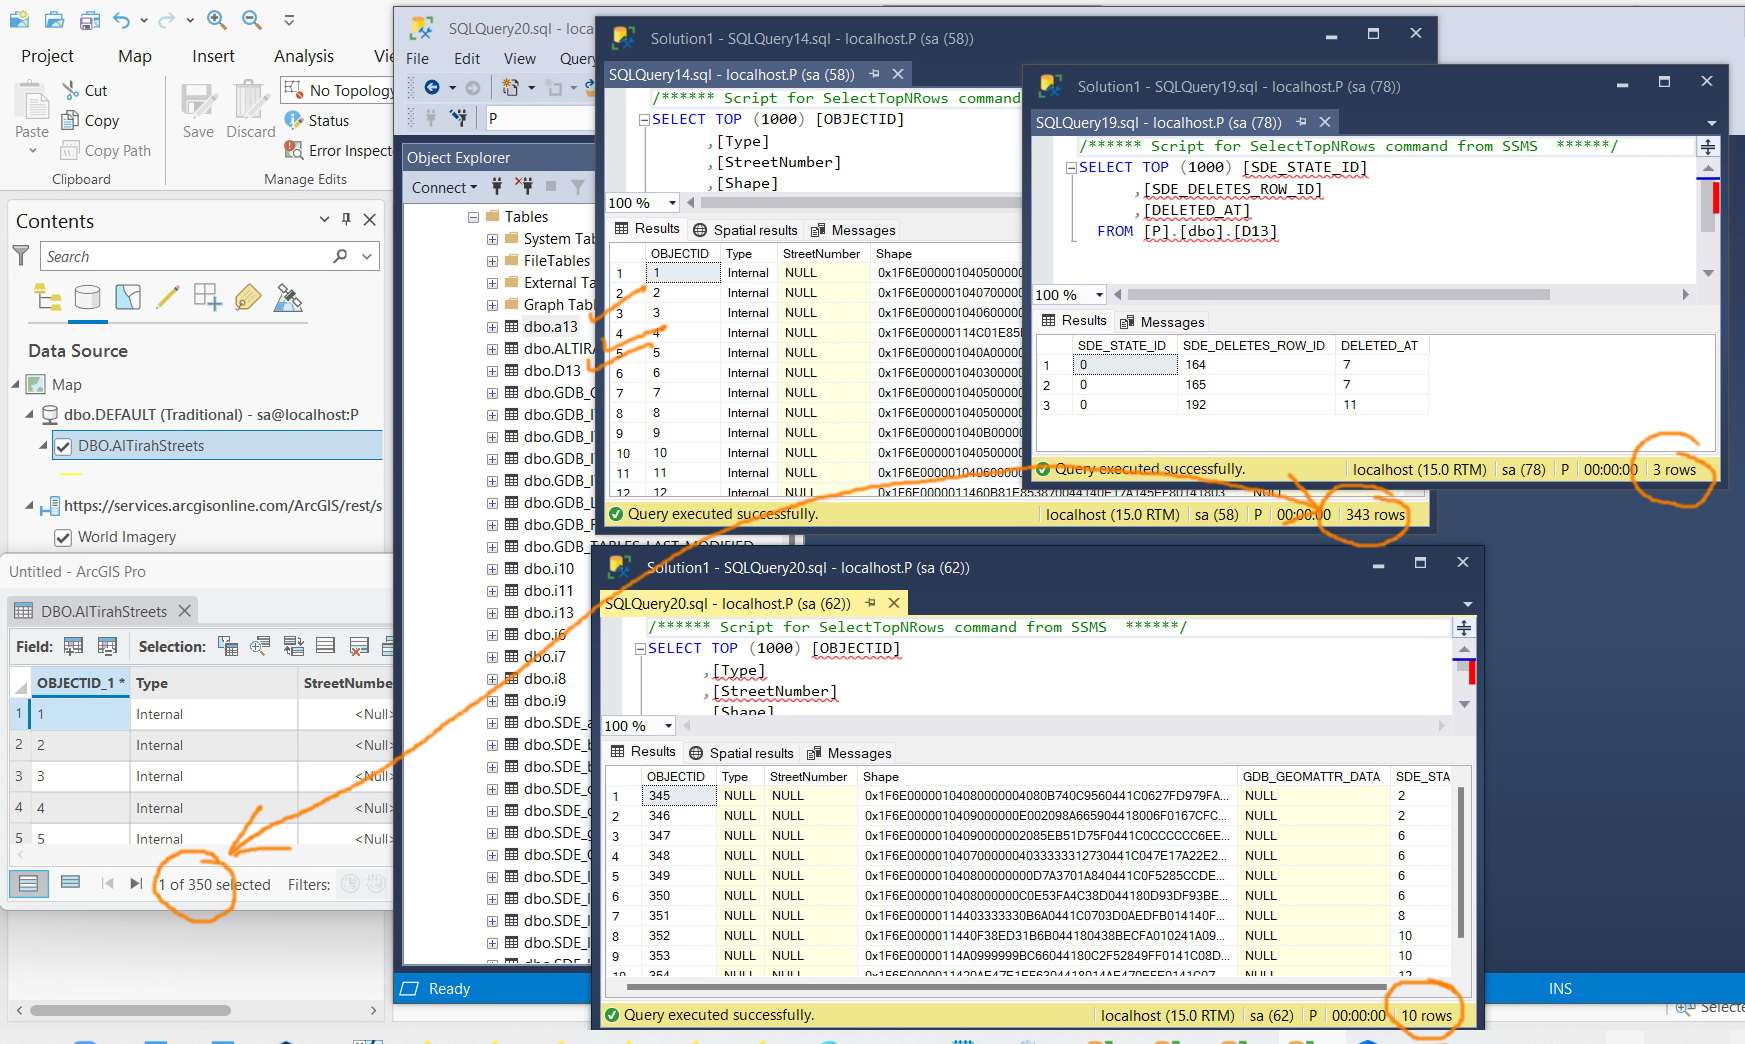Jump to last record in table
The height and width of the screenshot is (1044, 1745).
(136, 883)
